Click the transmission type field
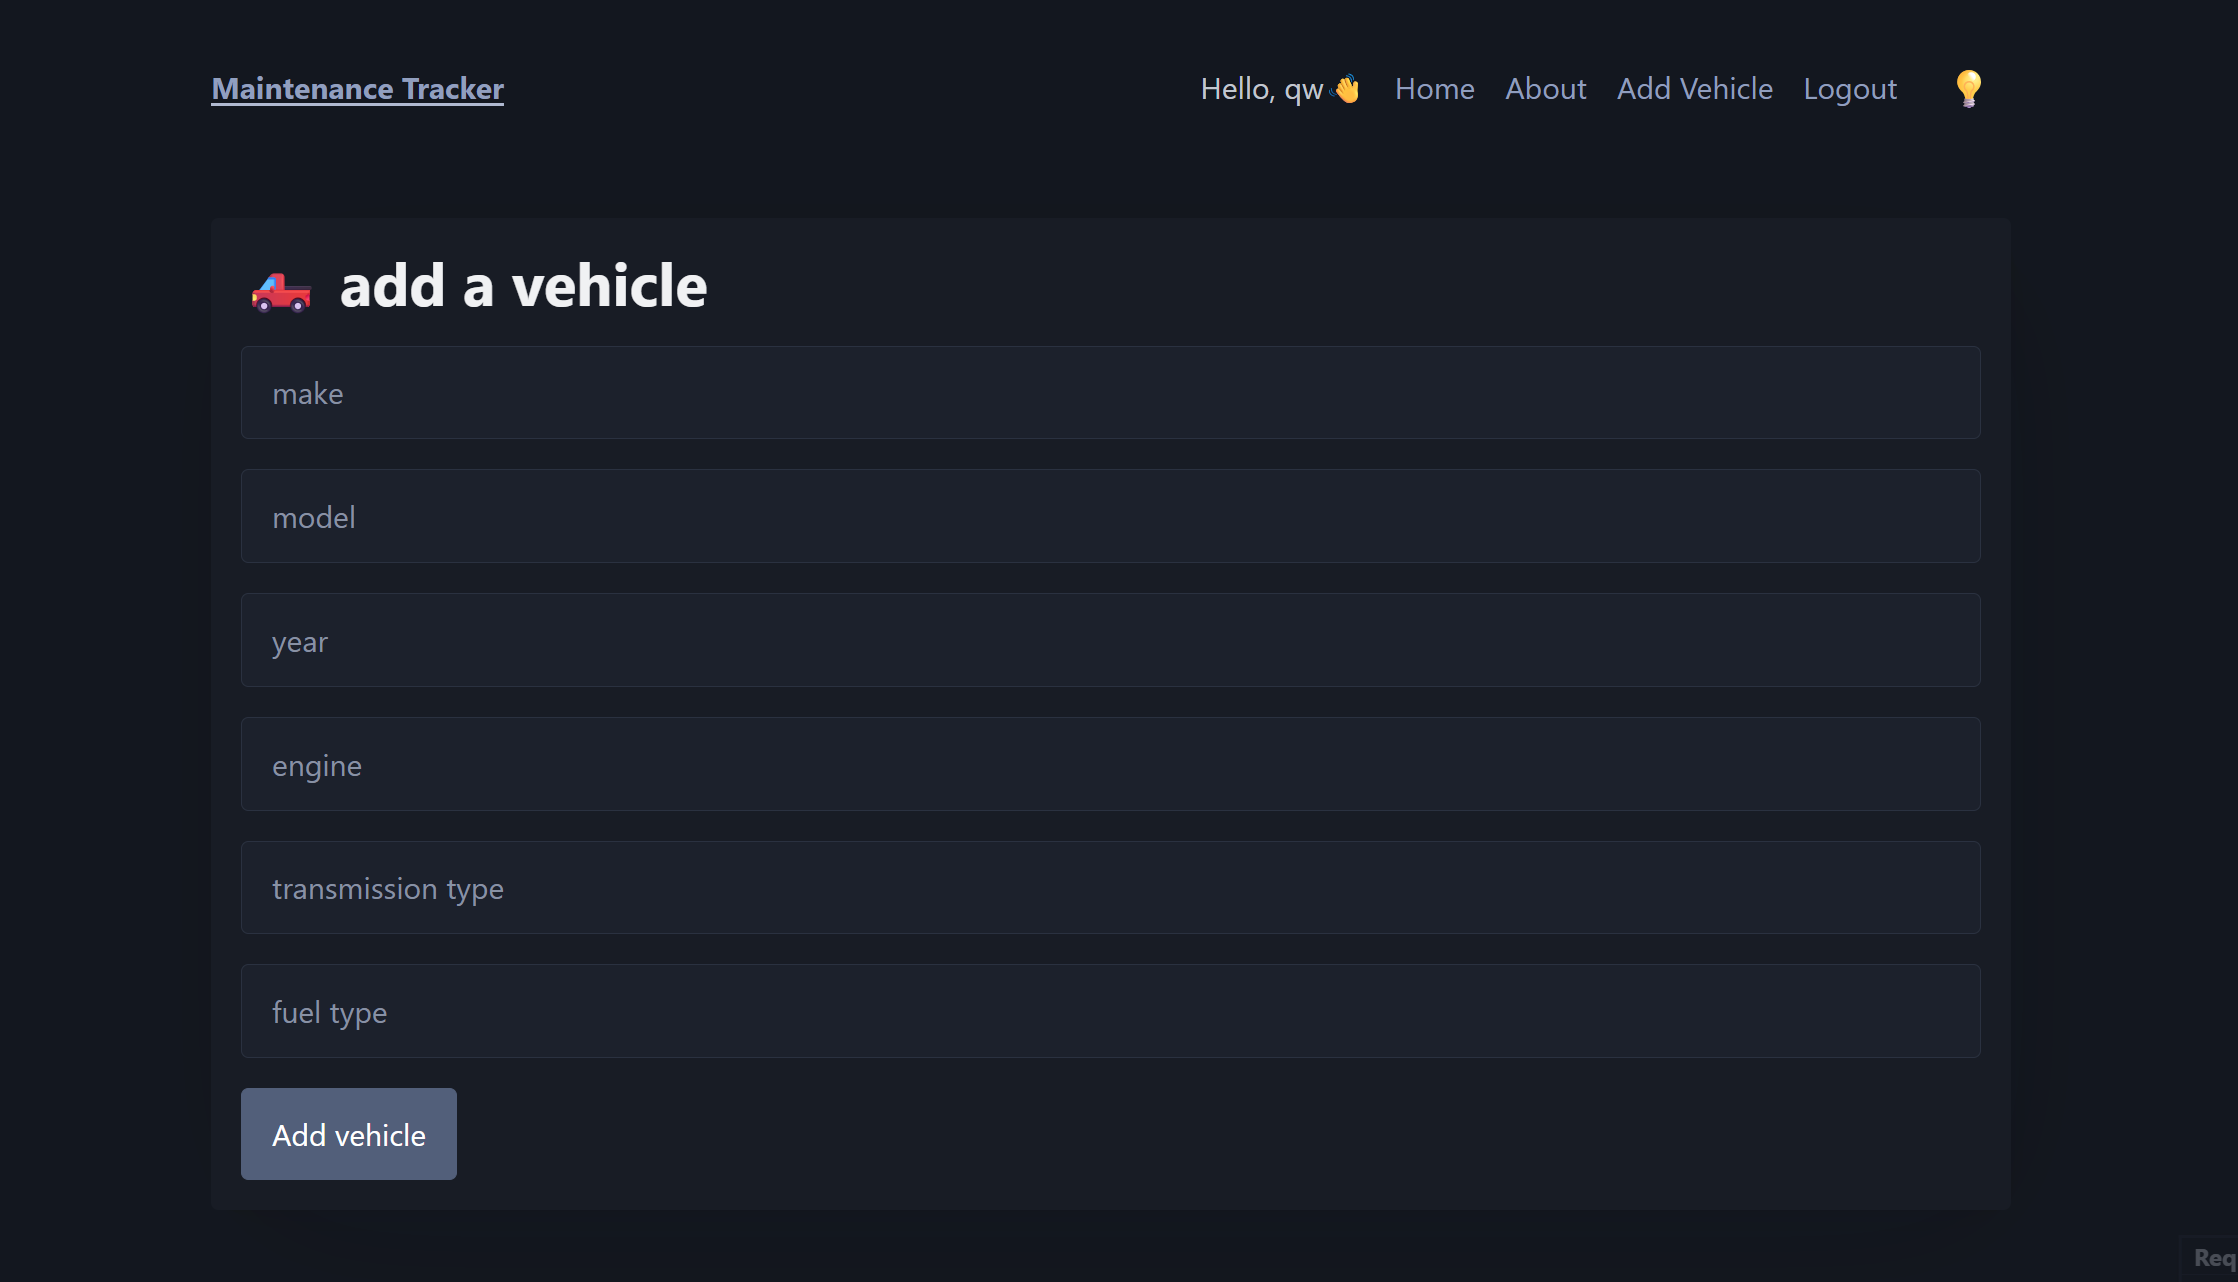 click(x=1110, y=888)
